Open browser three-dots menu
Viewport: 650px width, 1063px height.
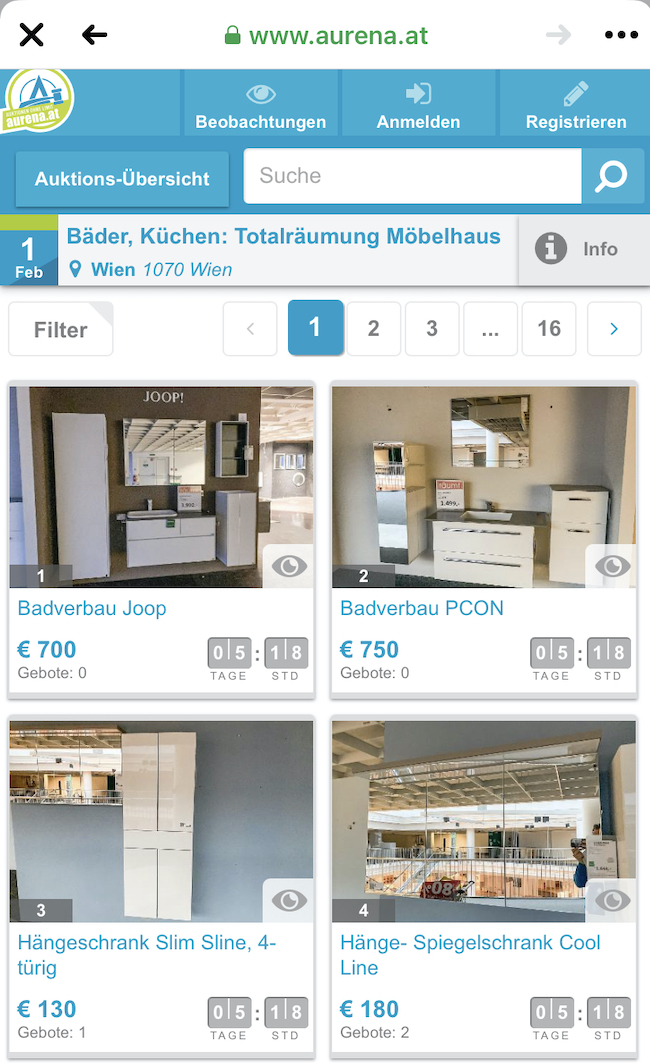621,35
